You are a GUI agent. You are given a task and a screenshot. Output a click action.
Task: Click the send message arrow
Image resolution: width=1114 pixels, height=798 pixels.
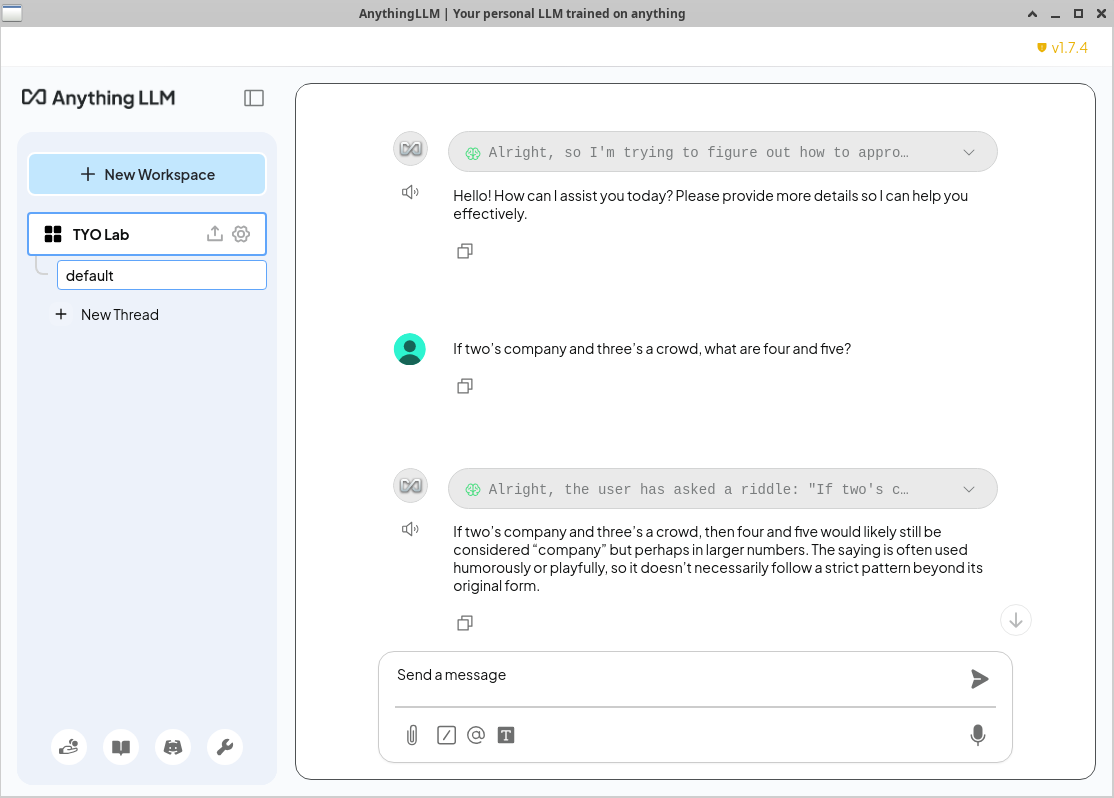(980, 679)
